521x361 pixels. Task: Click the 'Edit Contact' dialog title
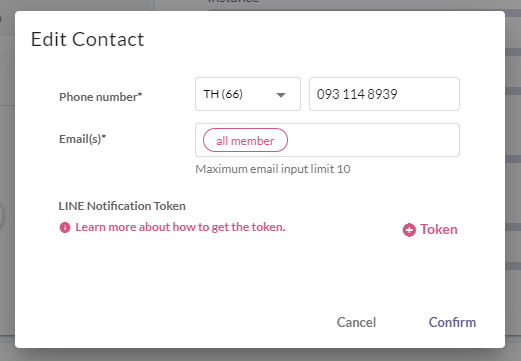(87, 39)
